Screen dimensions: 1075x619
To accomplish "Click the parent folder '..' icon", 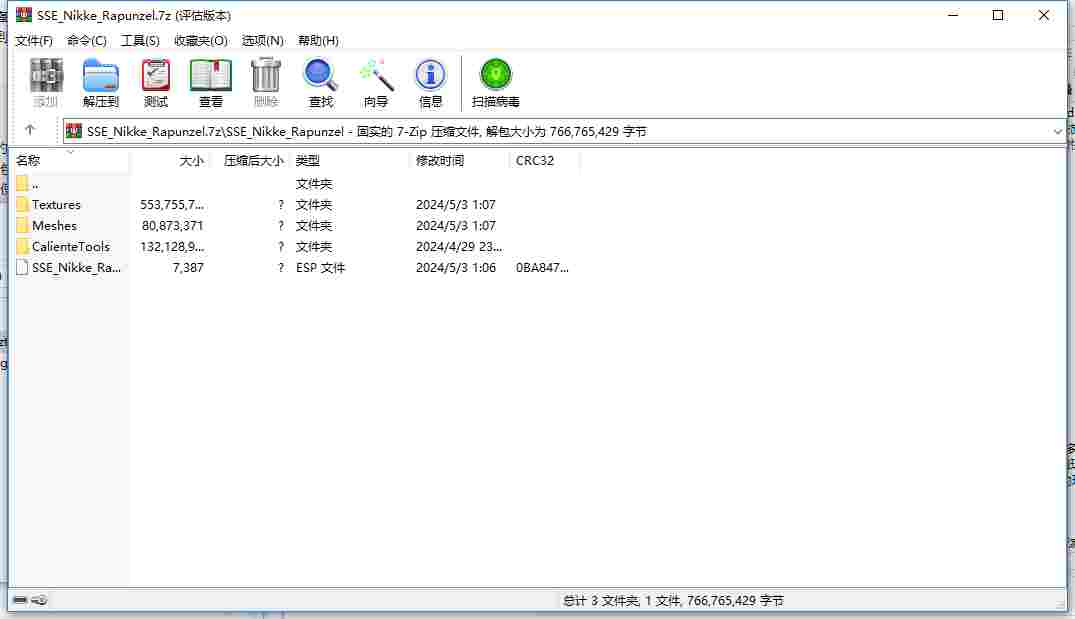I will pos(22,183).
